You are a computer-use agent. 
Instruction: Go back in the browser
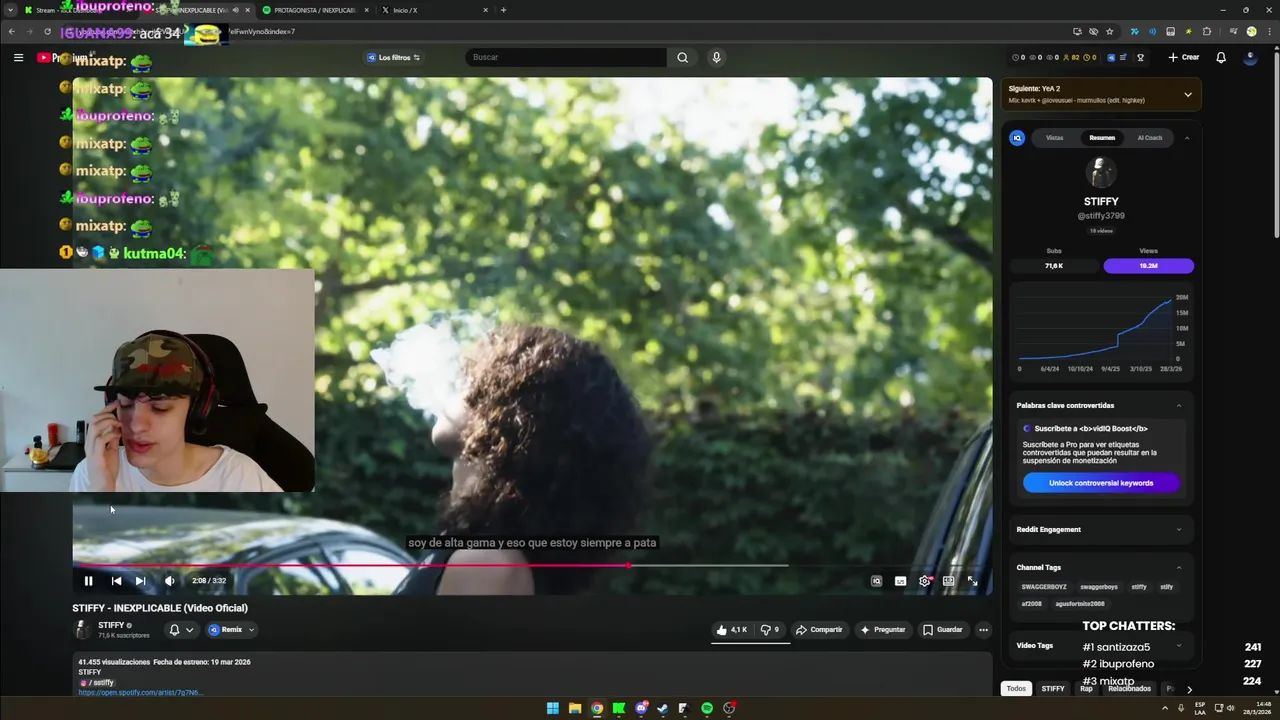tap(12, 31)
